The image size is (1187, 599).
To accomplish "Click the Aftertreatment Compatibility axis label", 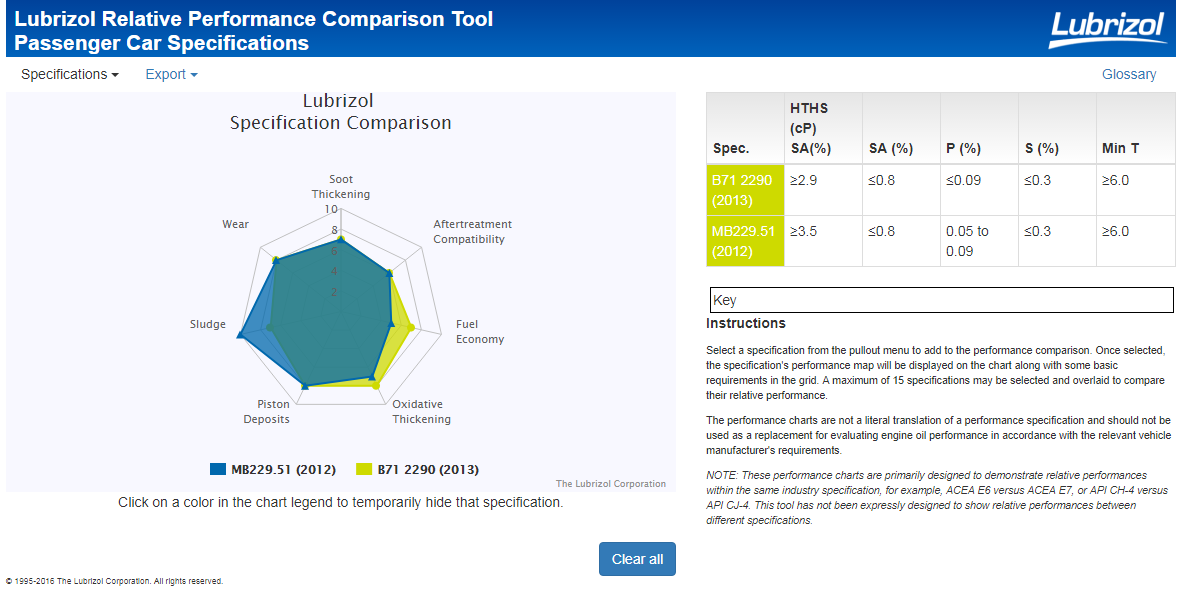I will pyautogui.click(x=472, y=232).
